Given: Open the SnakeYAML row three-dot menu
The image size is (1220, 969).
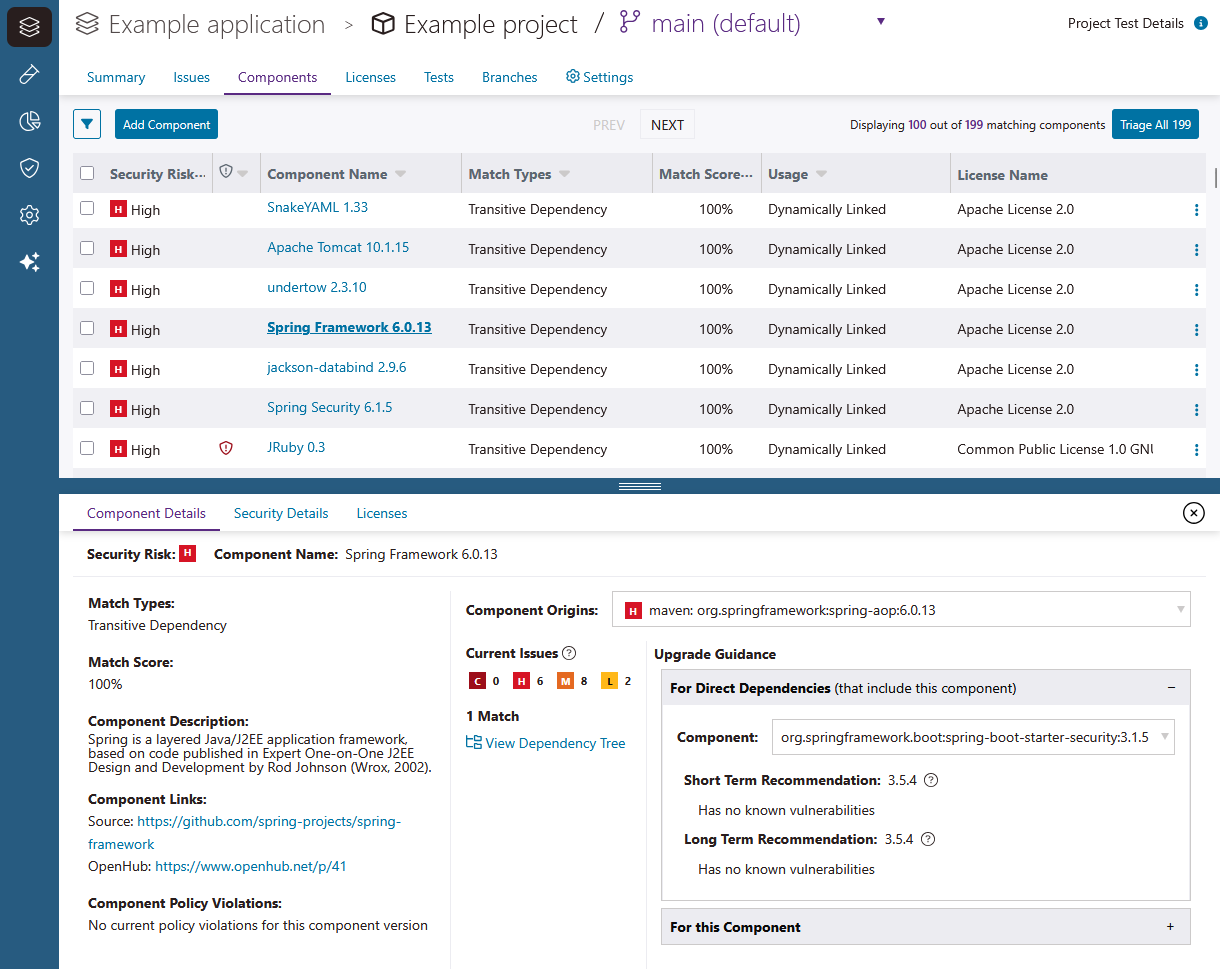Looking at the screenshot, I should pos(1196,210).
